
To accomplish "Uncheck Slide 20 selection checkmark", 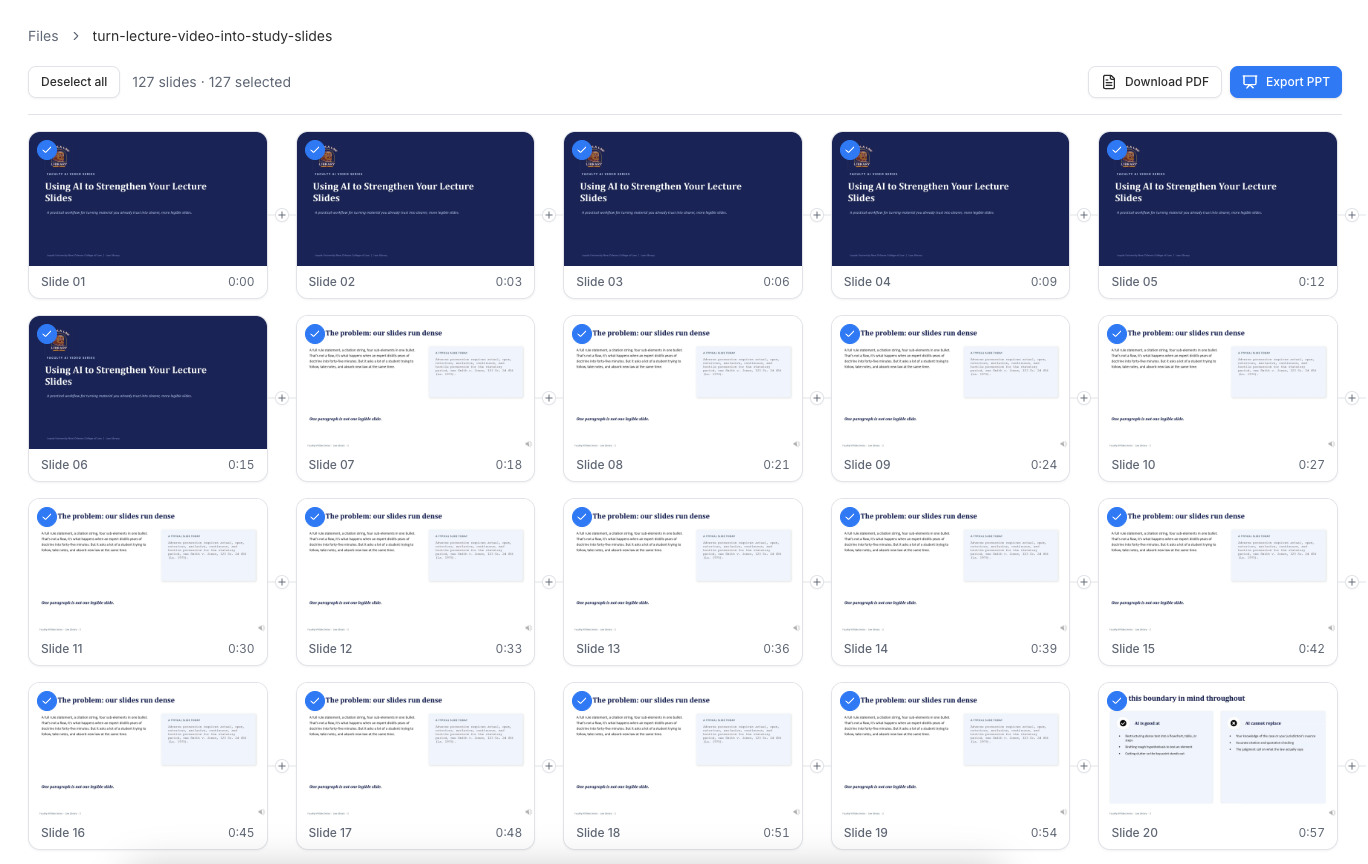I will [1117, 700].
